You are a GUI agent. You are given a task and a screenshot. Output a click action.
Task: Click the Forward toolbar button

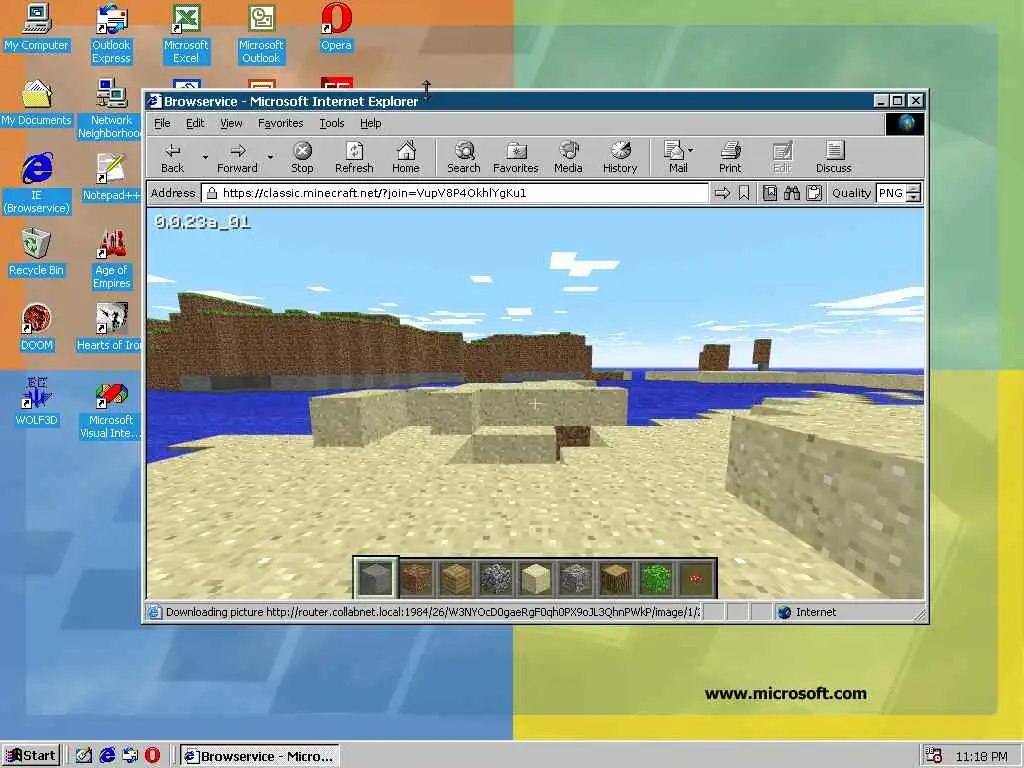click(x=237, y=158)
